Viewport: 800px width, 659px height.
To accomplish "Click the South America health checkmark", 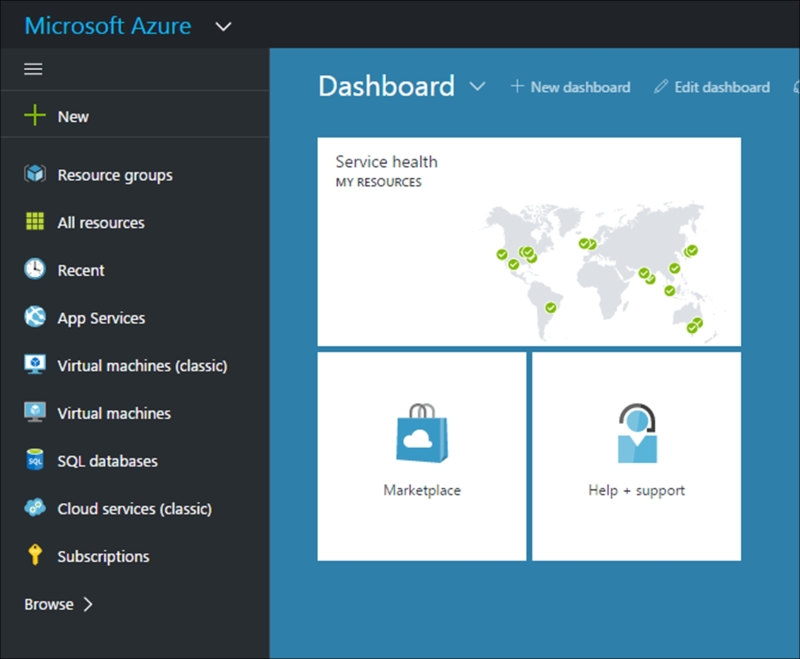I will click(x=551, y=308).
